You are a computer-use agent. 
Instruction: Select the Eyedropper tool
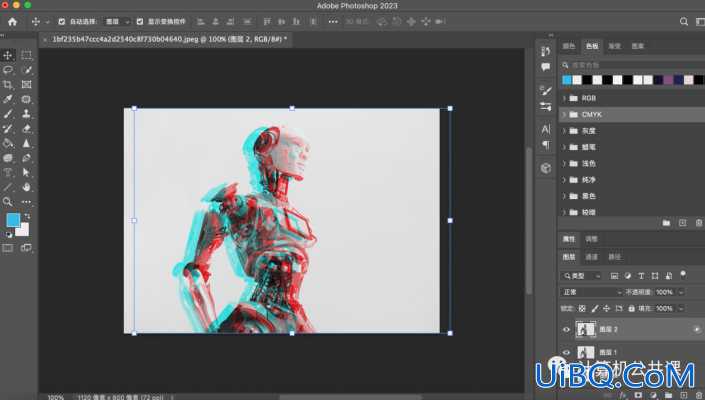point(8,99)
